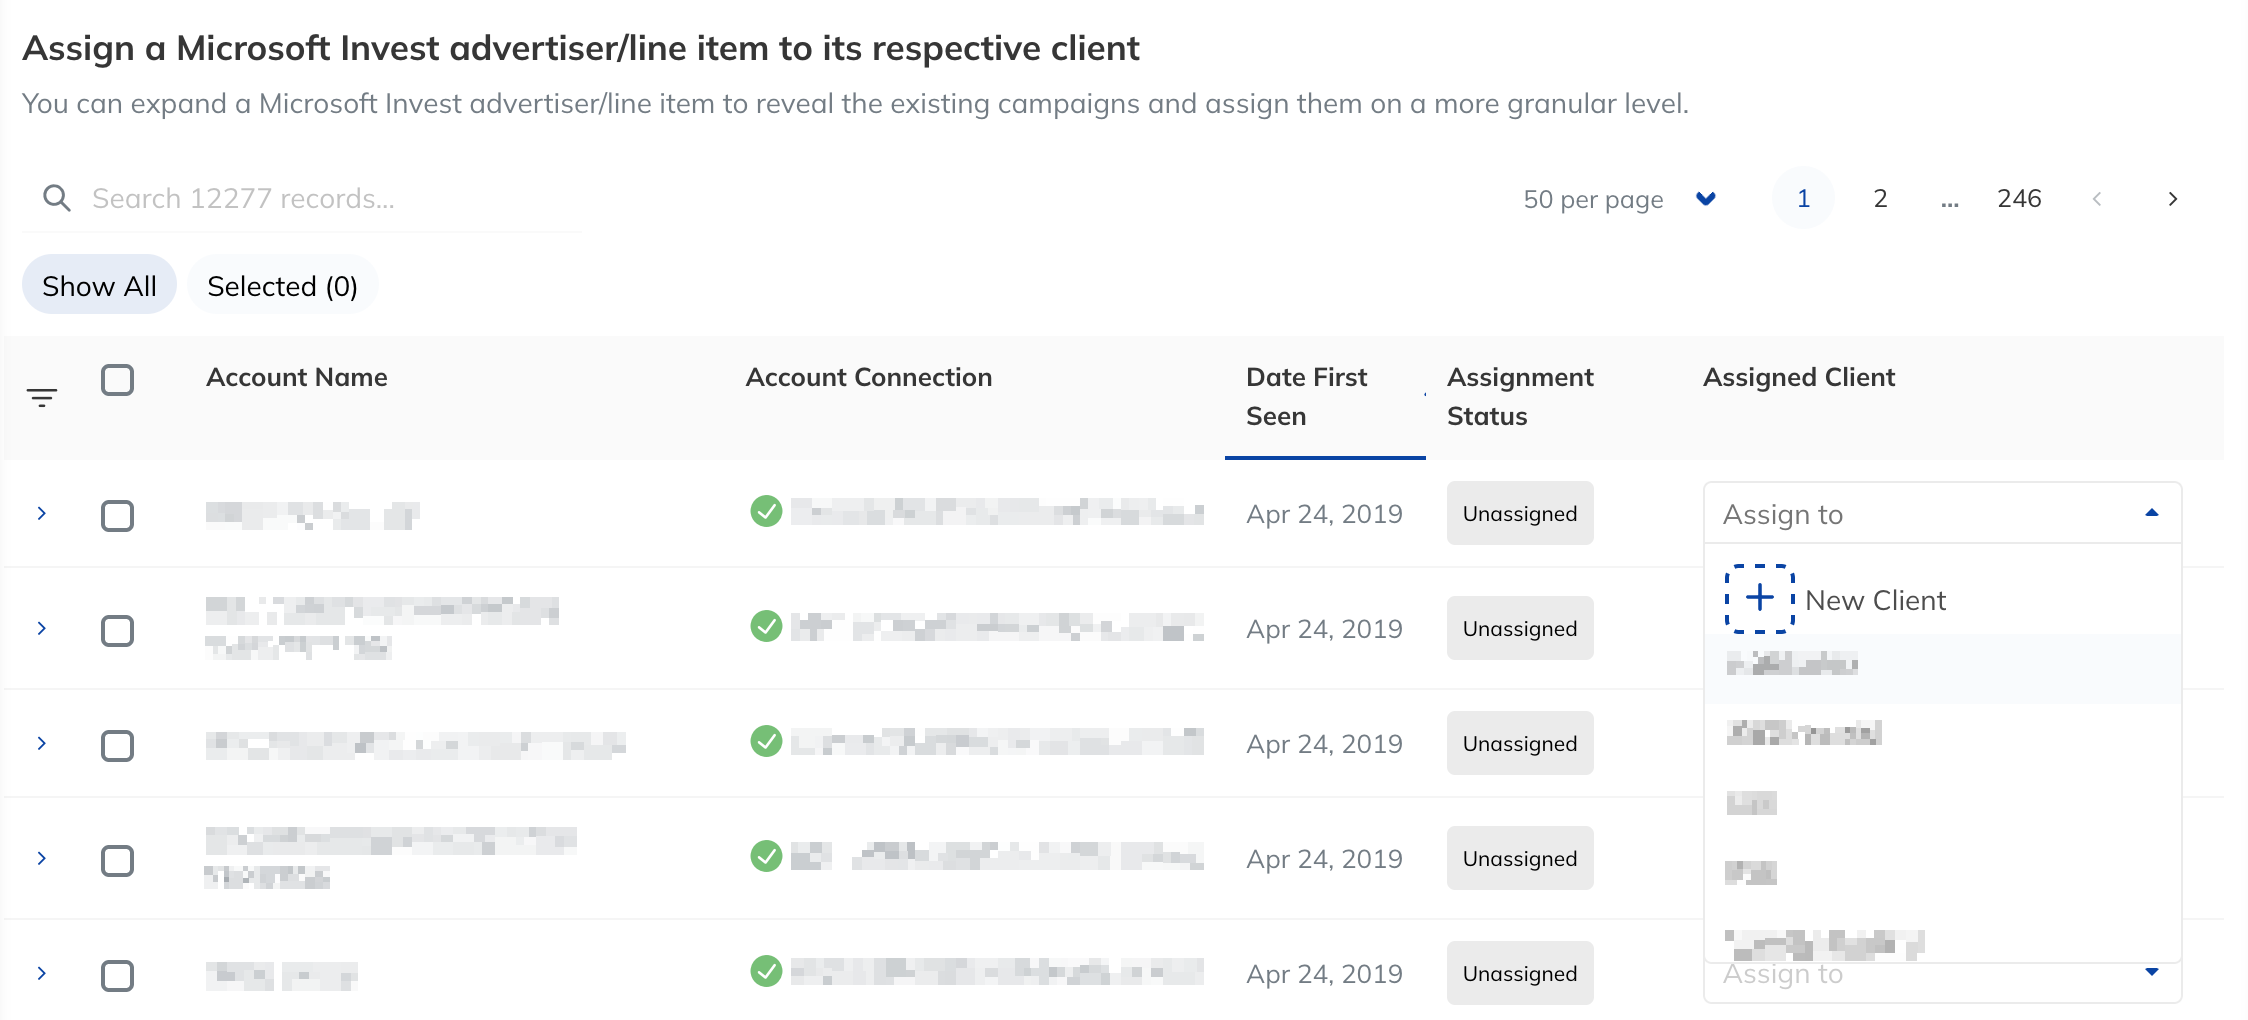The image size is (2248, 1020).
Task: Go to page 1
Action: point(1803,198)
